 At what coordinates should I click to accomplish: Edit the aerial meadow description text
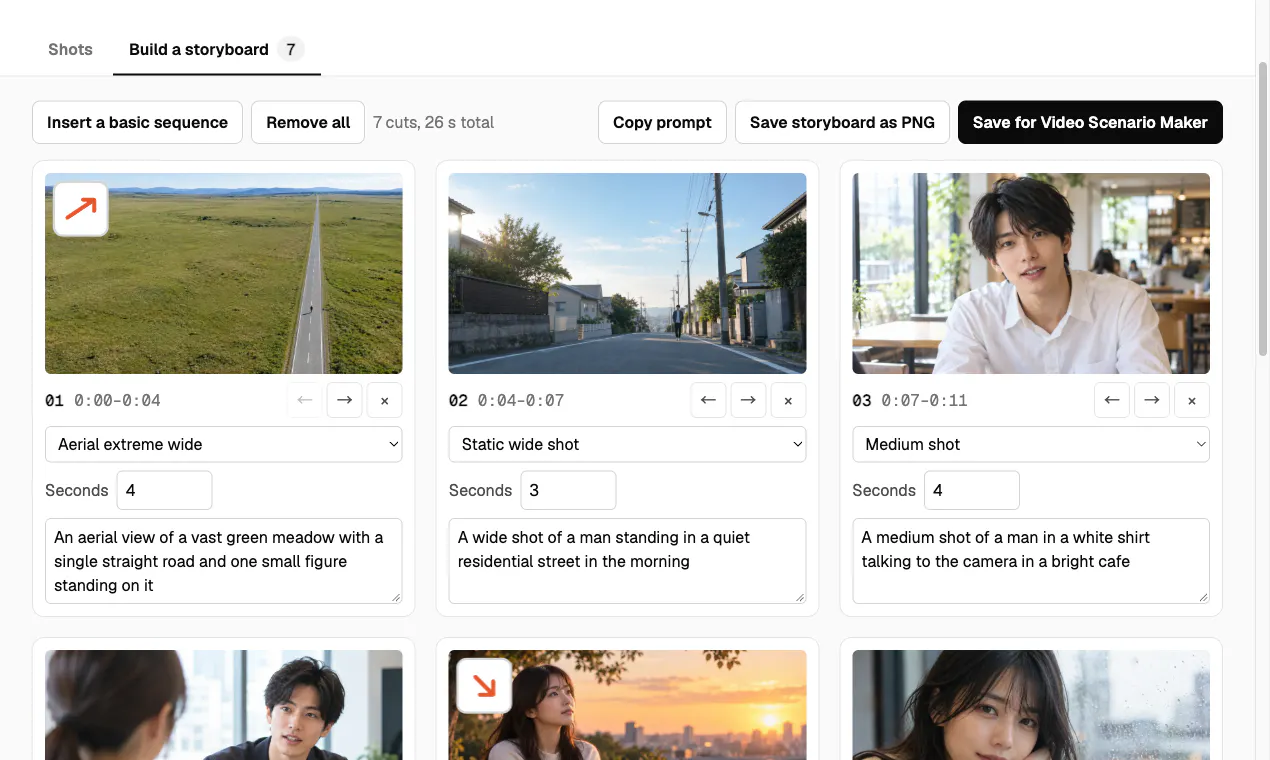tap(224, 561)
